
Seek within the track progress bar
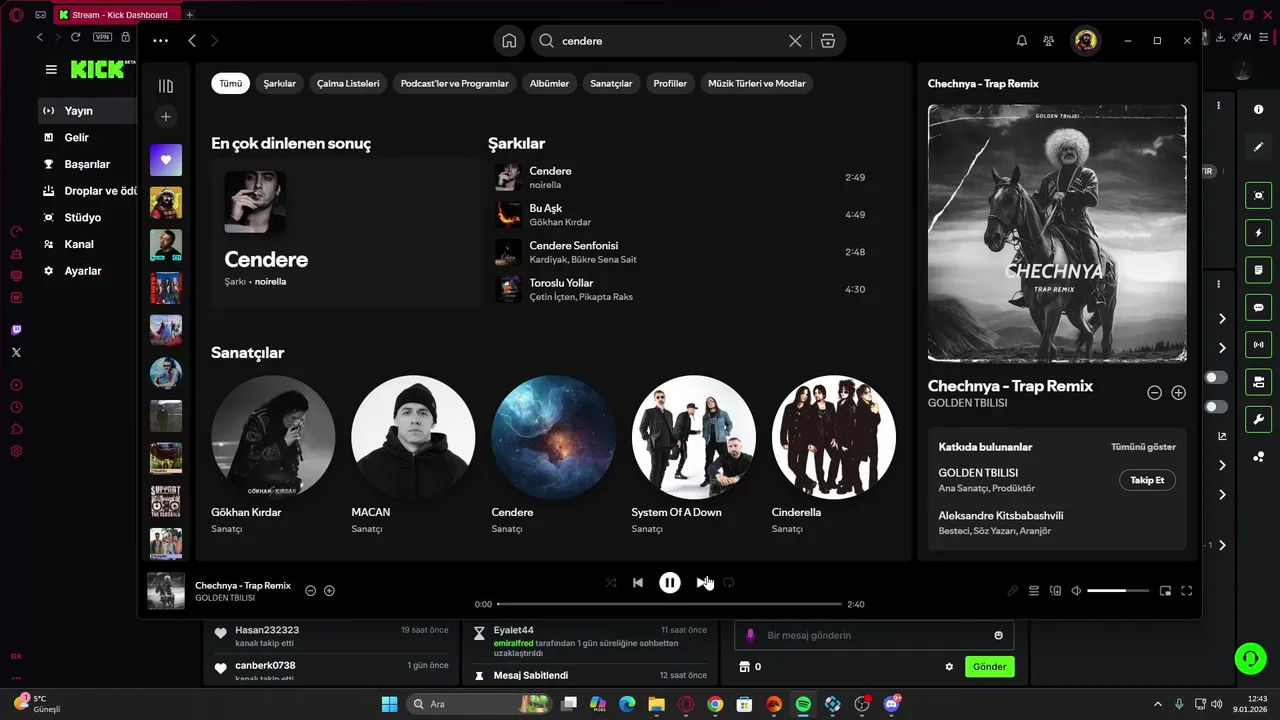click(x=669, y=604)
